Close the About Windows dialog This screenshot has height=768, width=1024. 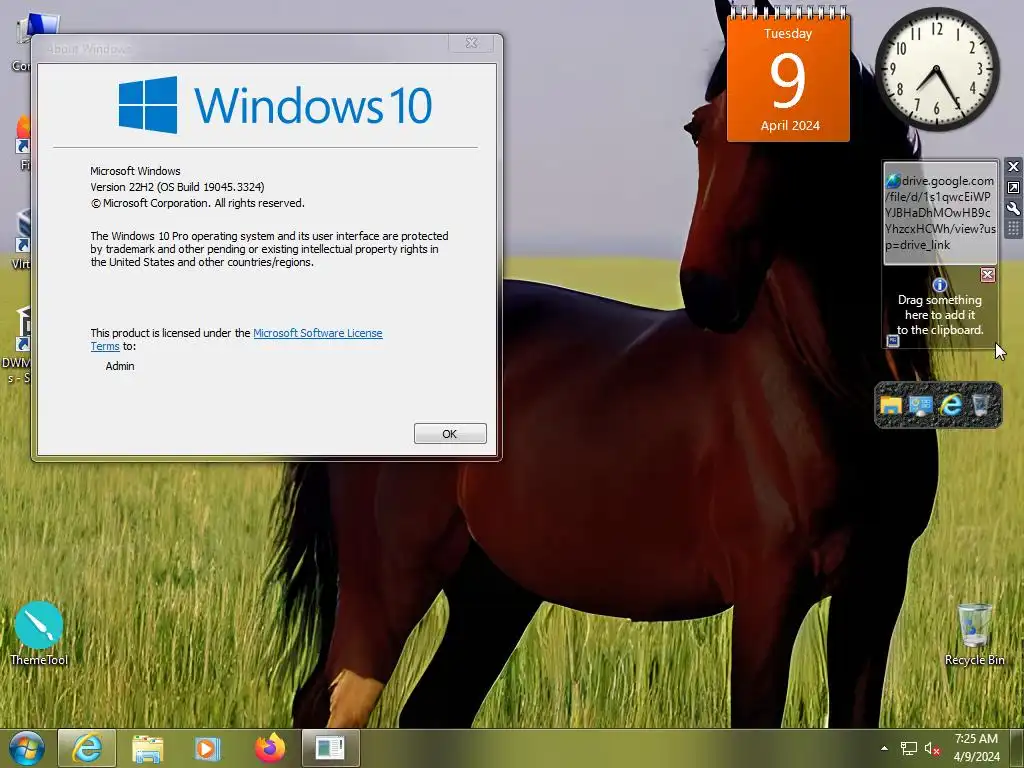472,43
